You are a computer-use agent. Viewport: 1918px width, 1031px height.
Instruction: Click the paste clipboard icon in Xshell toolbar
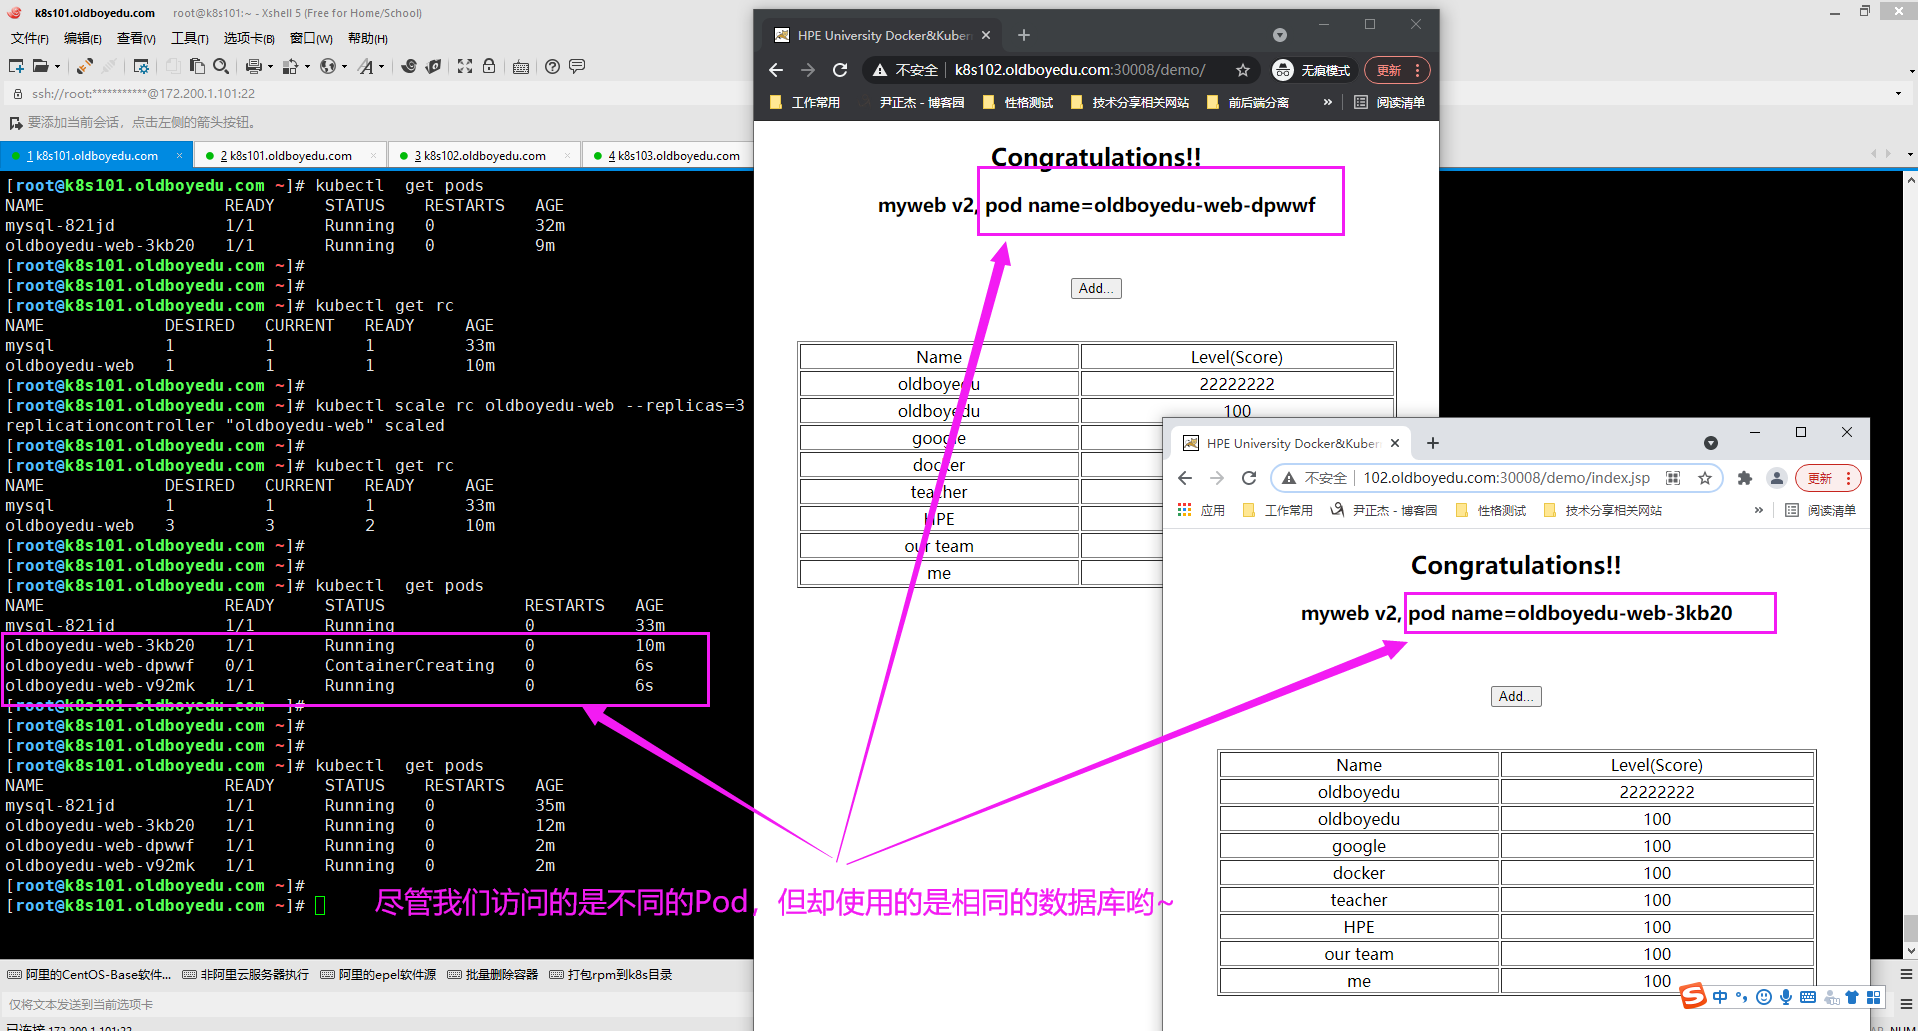(x=197, y=66)
